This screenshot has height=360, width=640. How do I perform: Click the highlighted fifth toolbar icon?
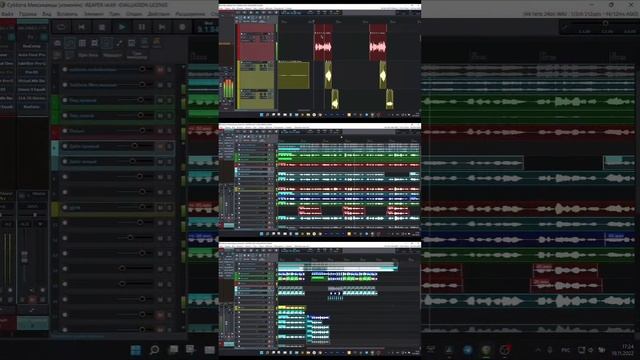tap(107, 43)
